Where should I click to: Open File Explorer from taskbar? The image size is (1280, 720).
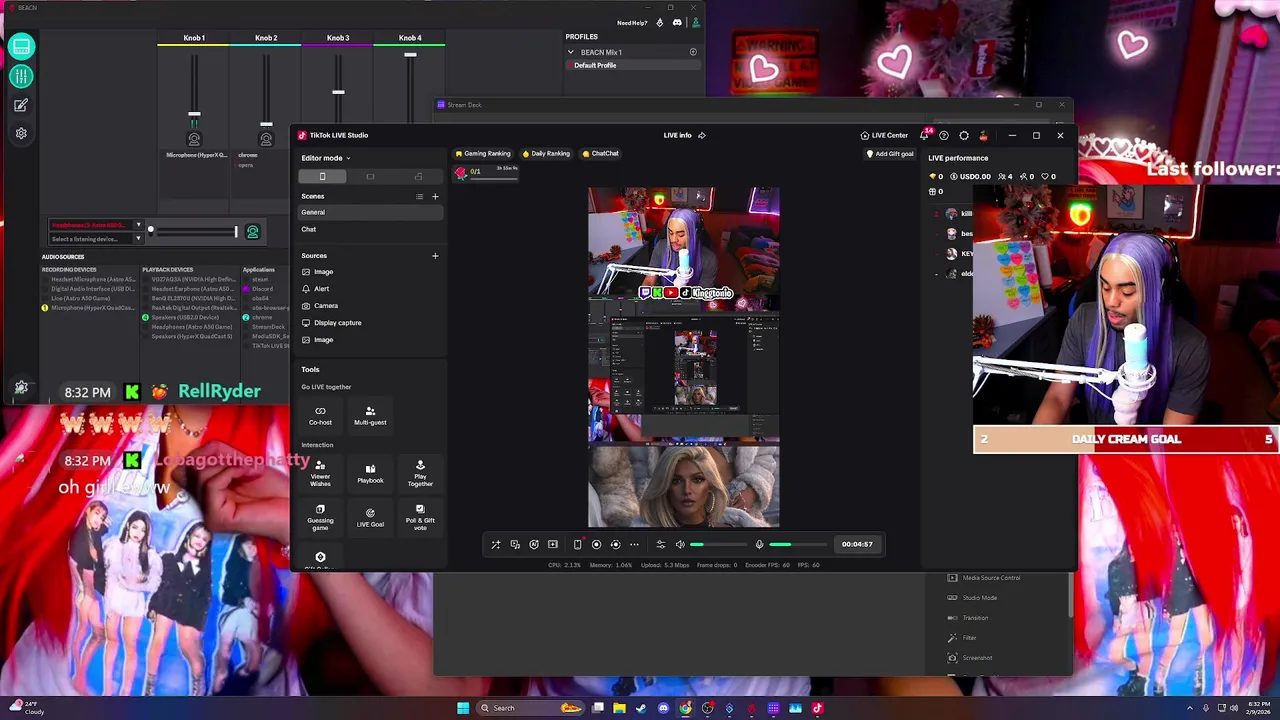point(619,708)
